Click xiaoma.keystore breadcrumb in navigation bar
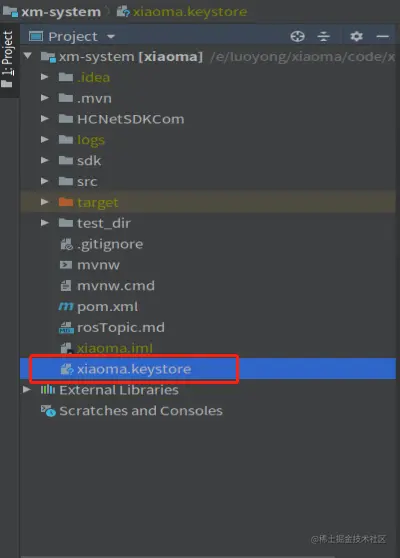The width and height of the screenshot is (400, 558). click(x=190, y=12)
